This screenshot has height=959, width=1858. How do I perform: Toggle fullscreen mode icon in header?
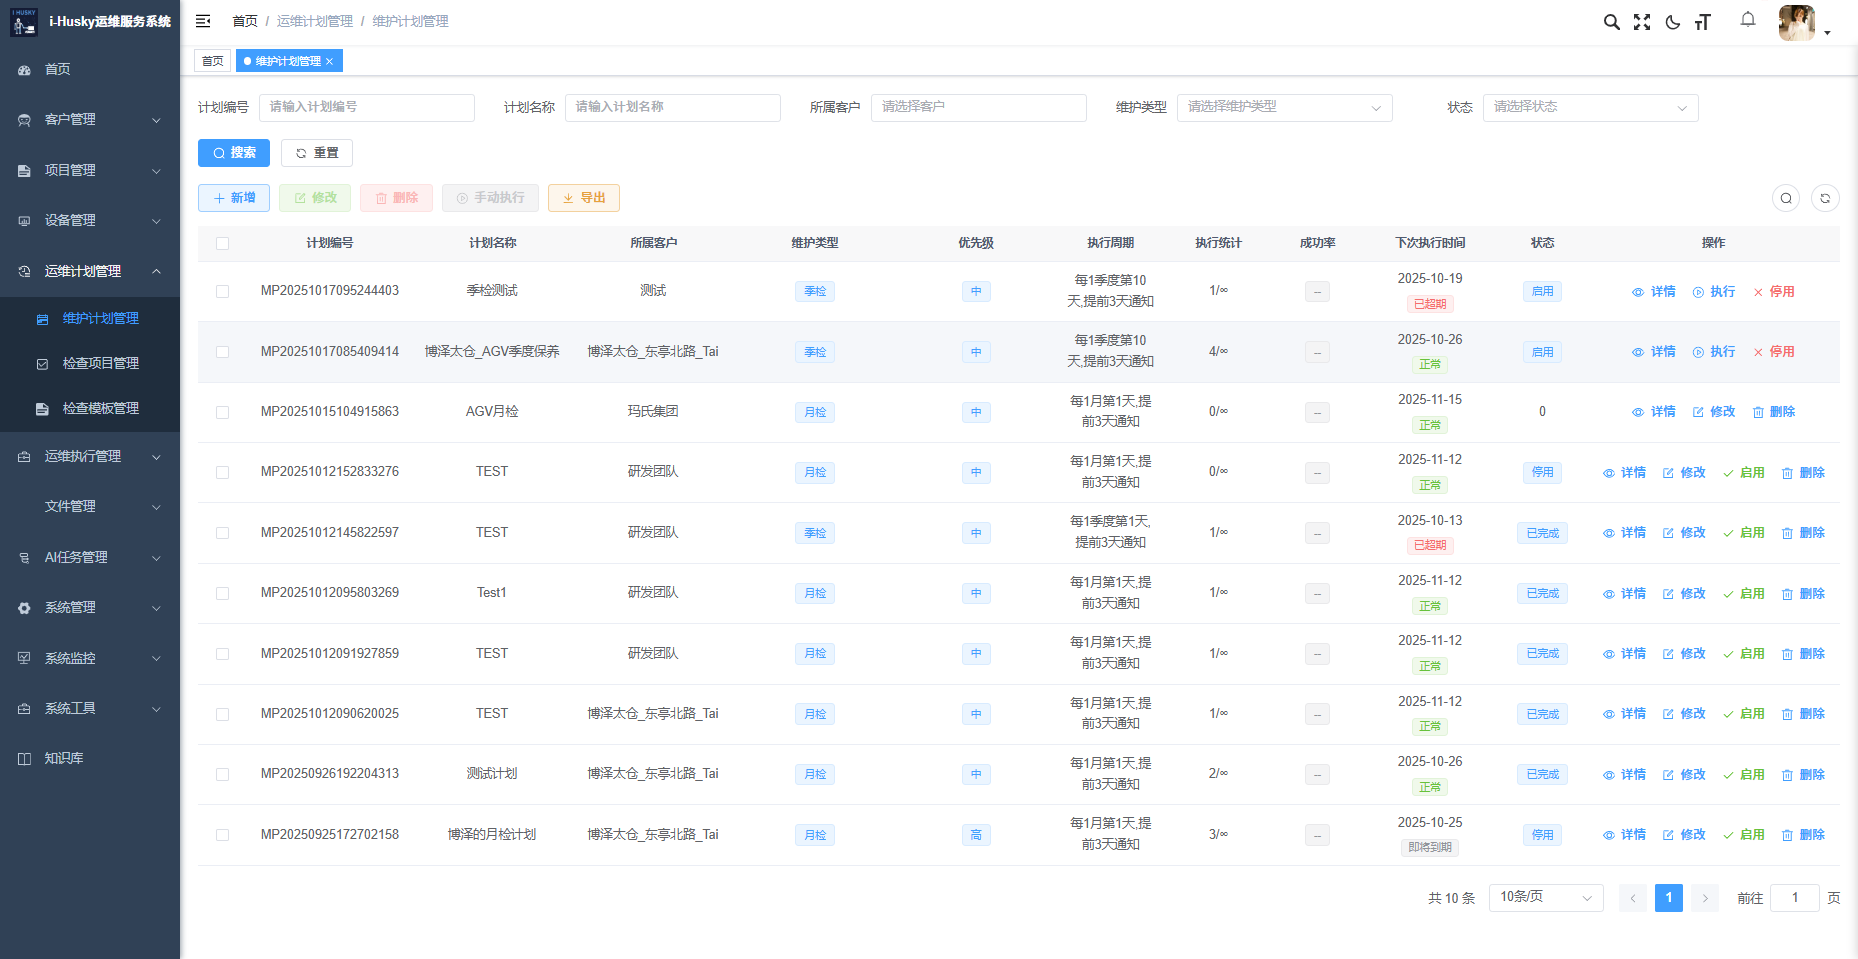pos(1642,22)
